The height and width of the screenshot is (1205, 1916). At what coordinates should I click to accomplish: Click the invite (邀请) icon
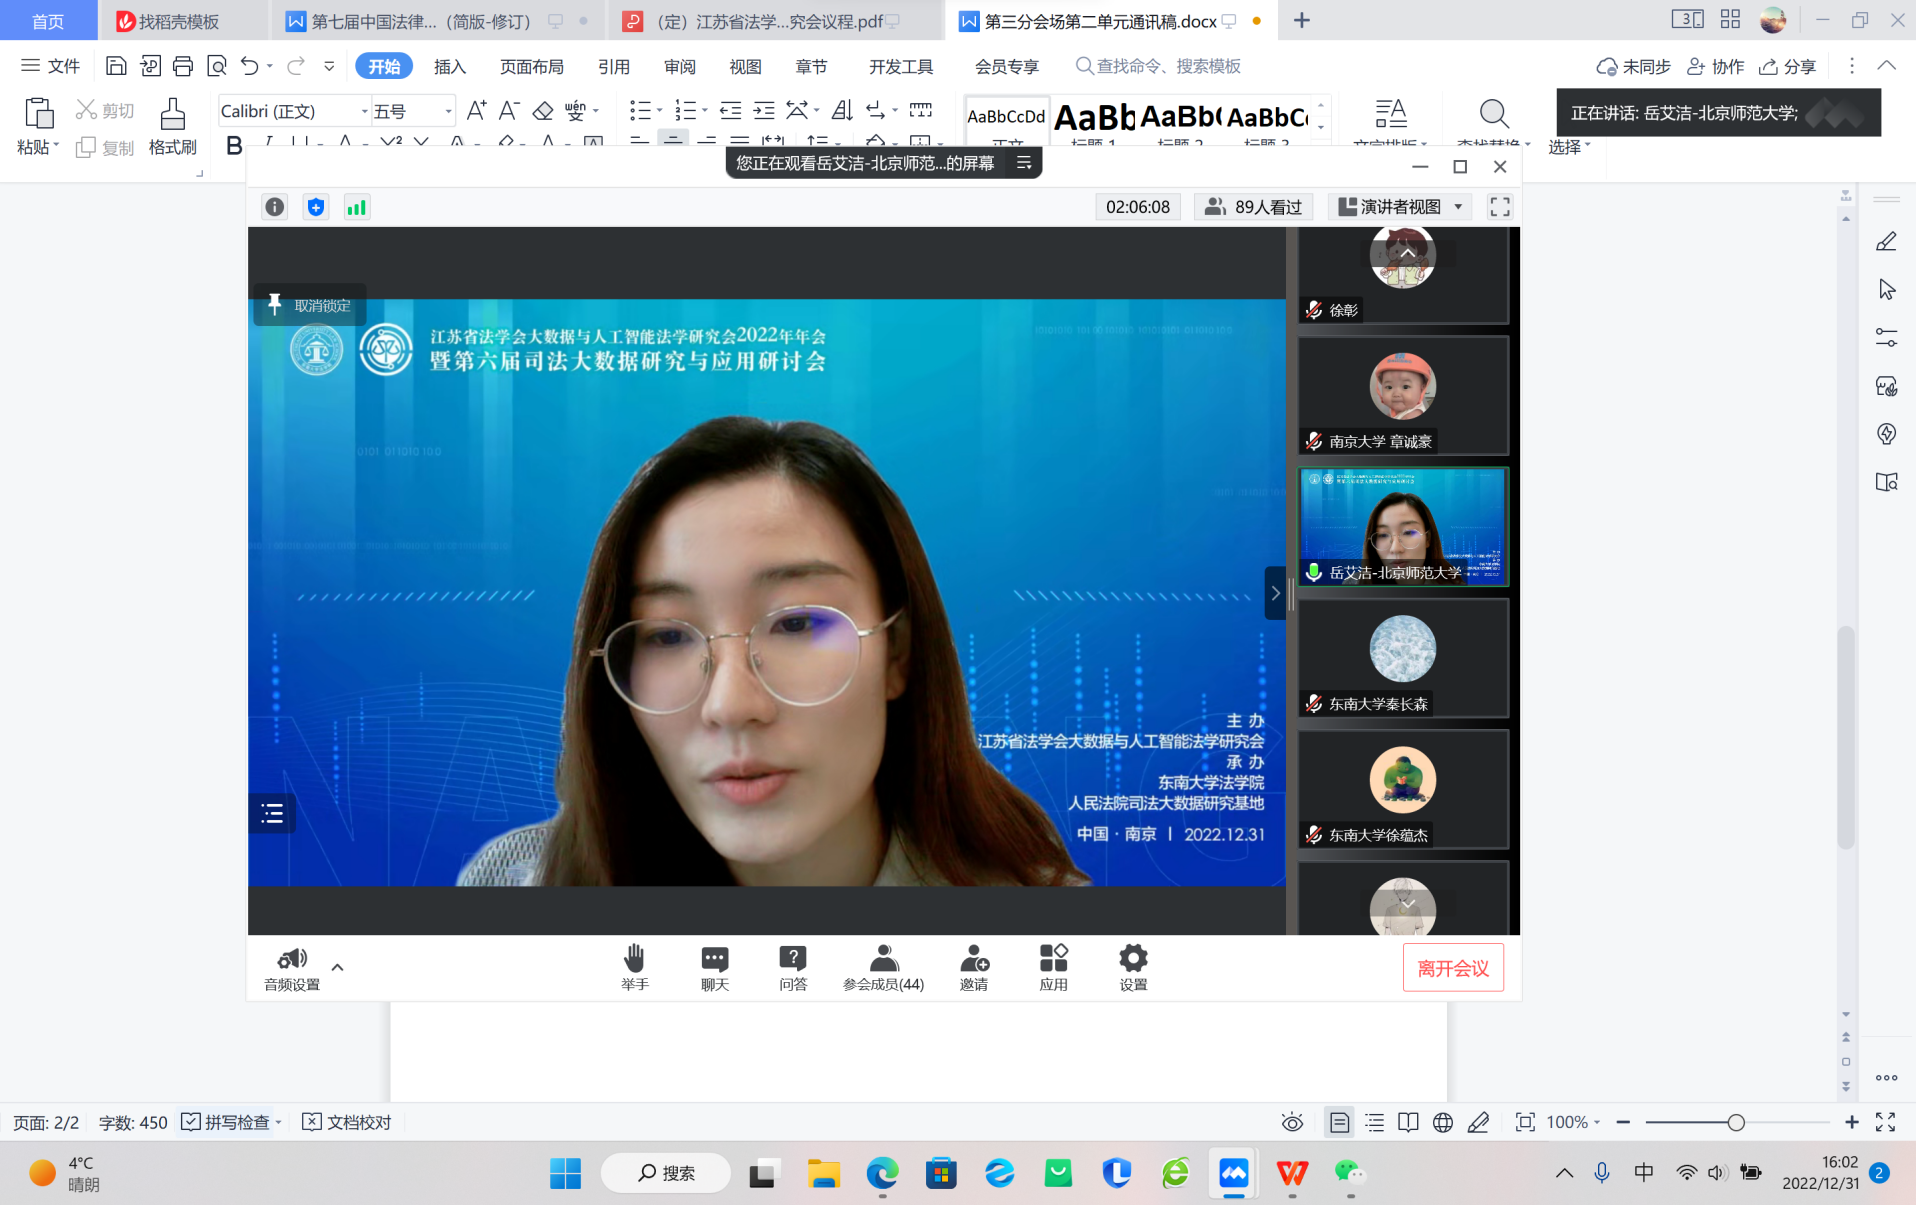(x=973, y=966)
